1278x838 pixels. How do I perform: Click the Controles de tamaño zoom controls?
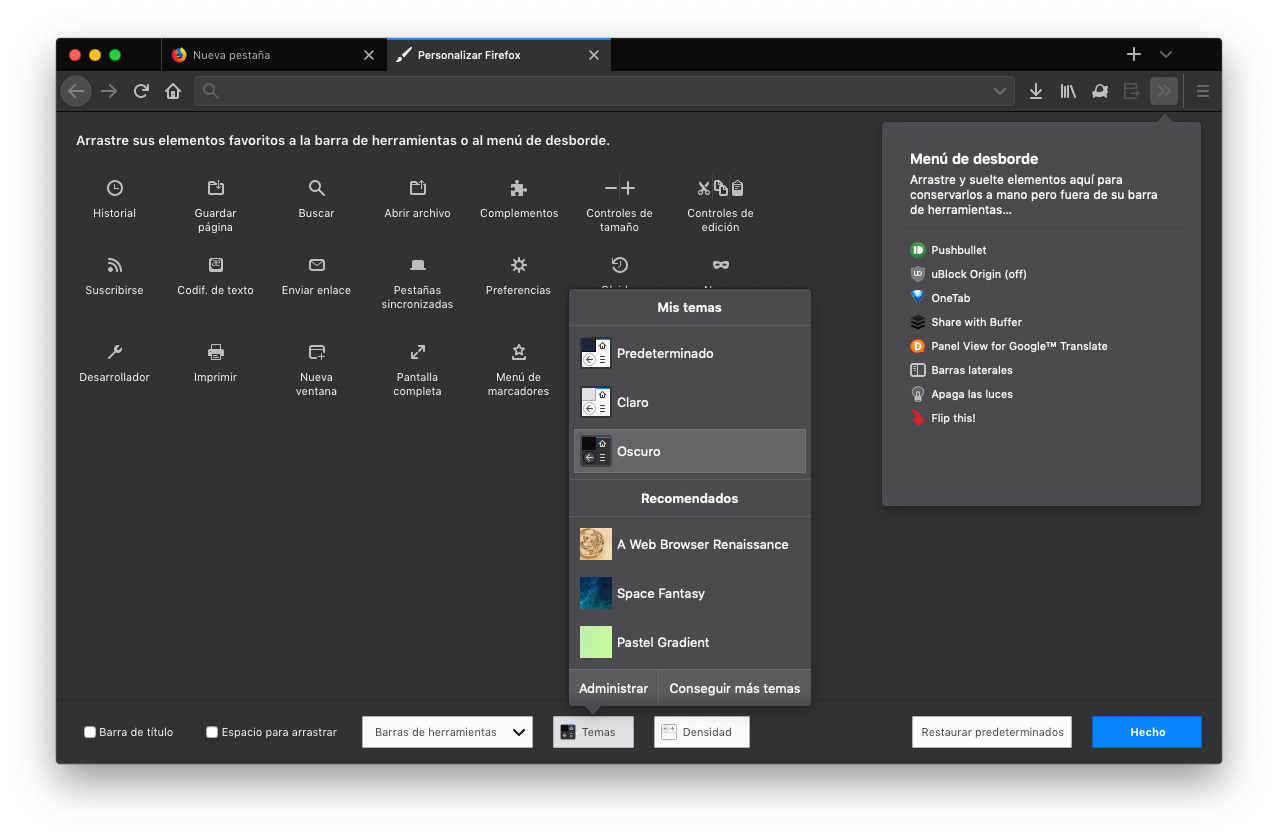tap(620, 188)
